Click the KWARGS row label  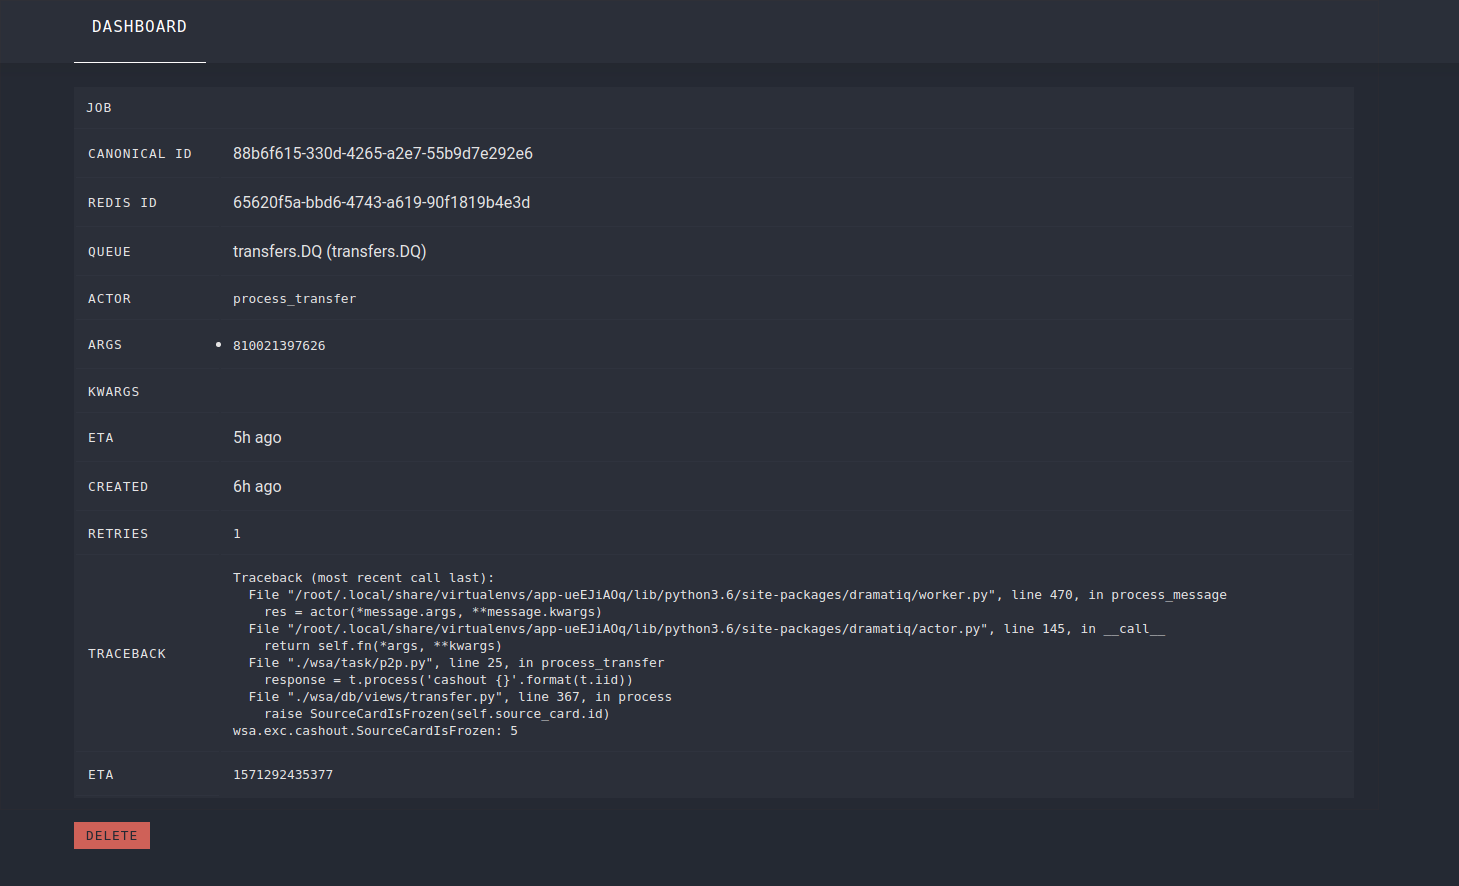(113, 391)
